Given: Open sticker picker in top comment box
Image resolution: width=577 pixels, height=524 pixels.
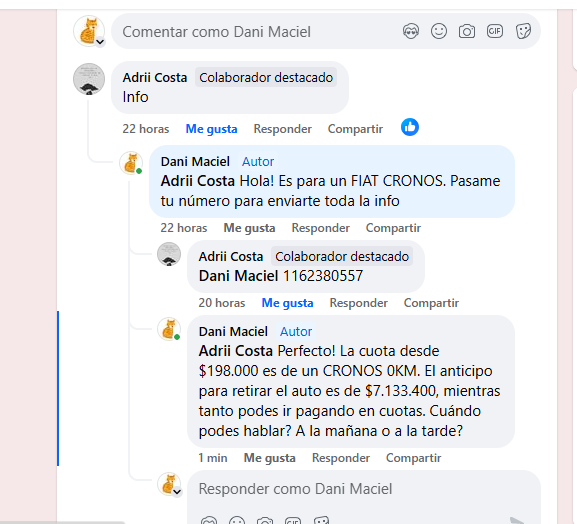Looking at the screenshot, I should (523, 31).
